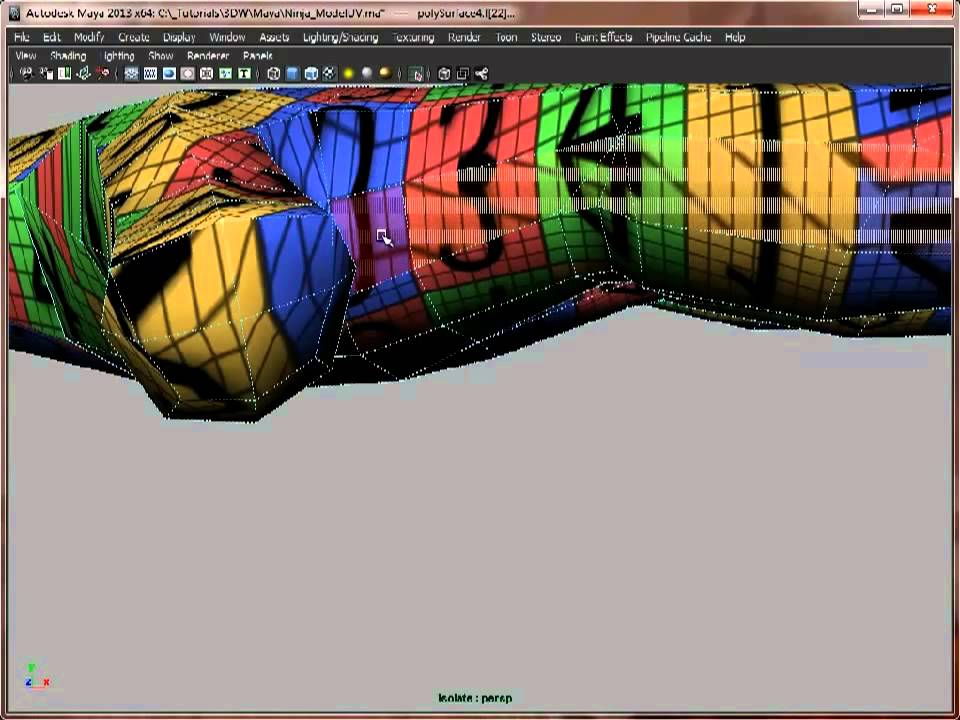
Task: Expand the panel Lighting menu
Action: (117, 56)
